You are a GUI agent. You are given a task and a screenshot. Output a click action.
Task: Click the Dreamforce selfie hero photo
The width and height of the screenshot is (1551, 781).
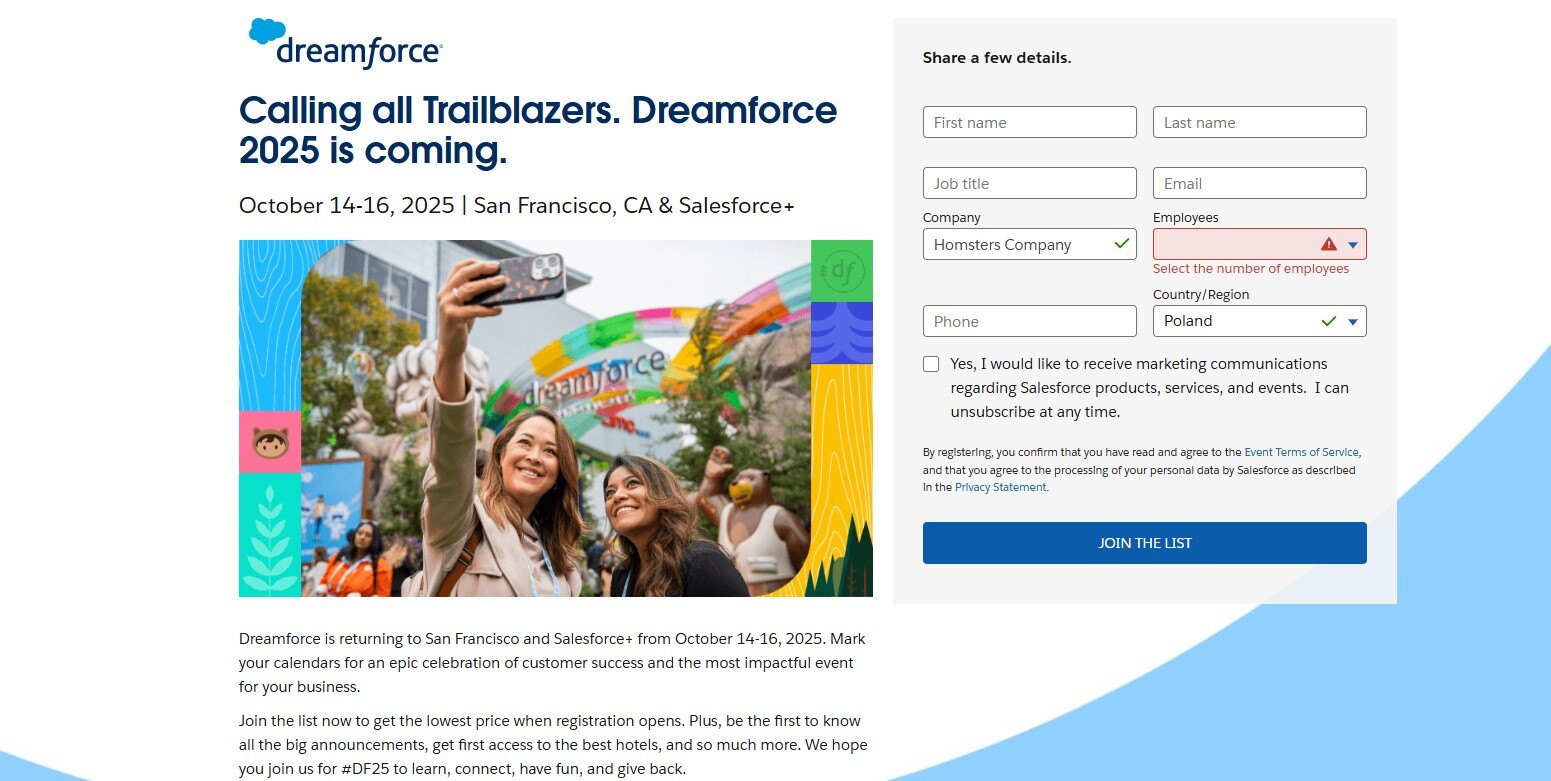(x=556, y=420)
